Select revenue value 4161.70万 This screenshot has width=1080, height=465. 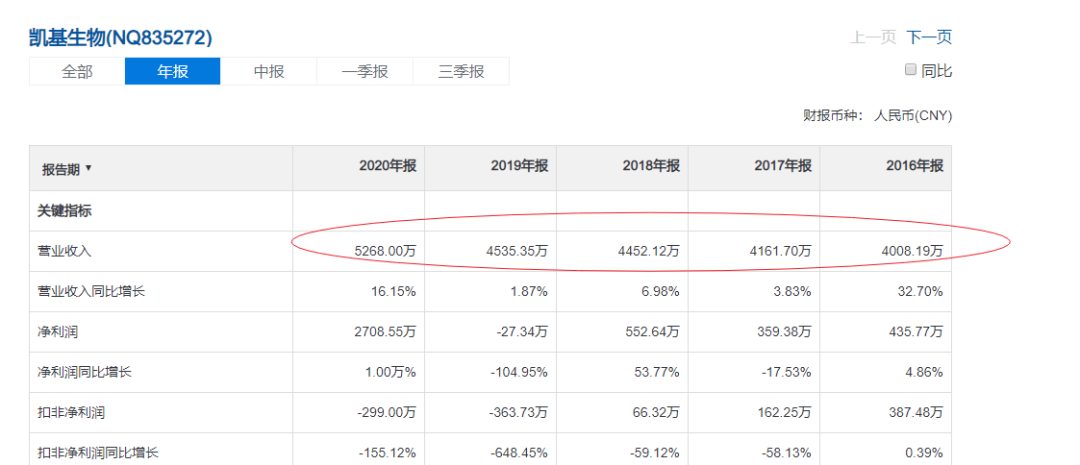780,251
